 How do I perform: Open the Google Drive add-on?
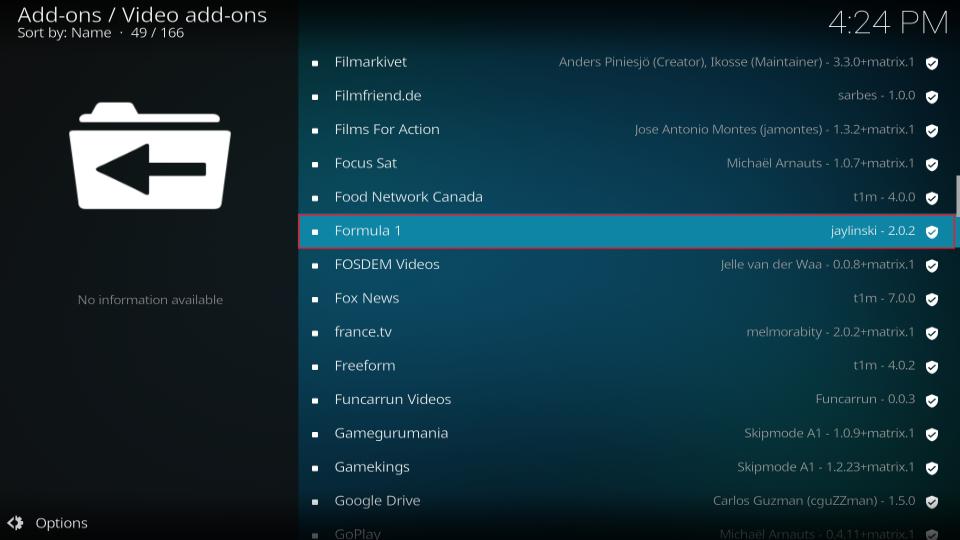click(x=626, y=501)
